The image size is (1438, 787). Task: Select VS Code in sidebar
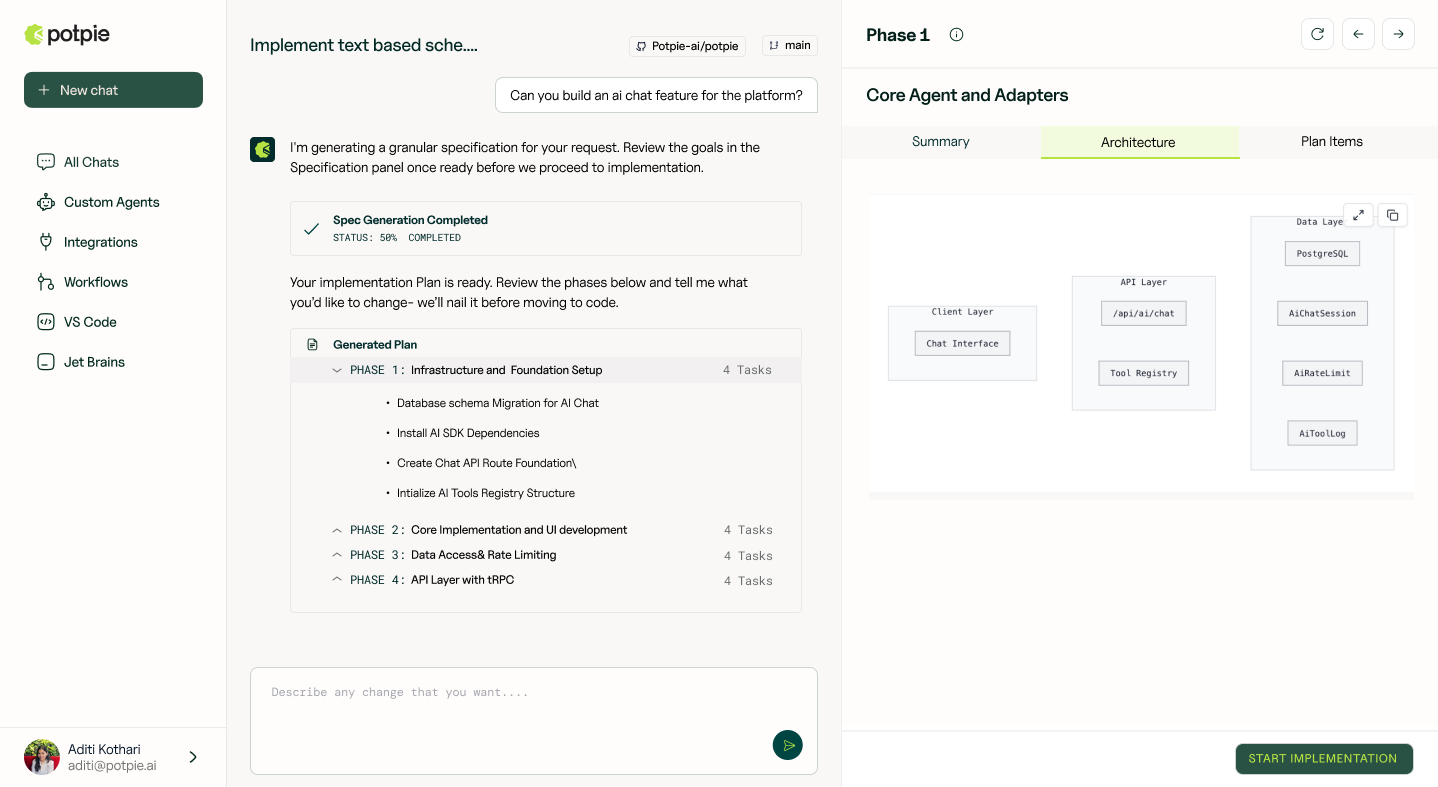pyautogui.click(x=90, y=322)
